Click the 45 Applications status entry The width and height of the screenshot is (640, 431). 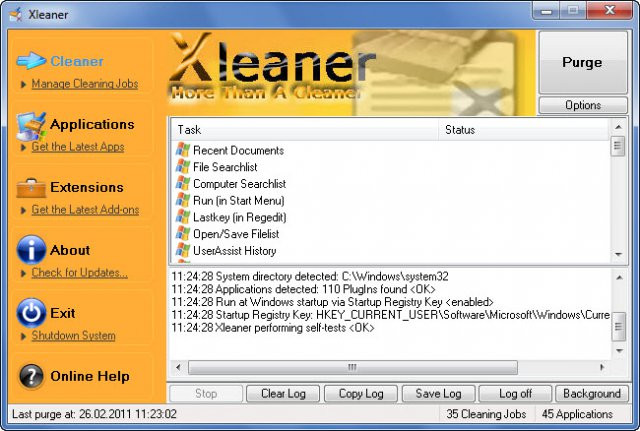[x=577, y=414]
